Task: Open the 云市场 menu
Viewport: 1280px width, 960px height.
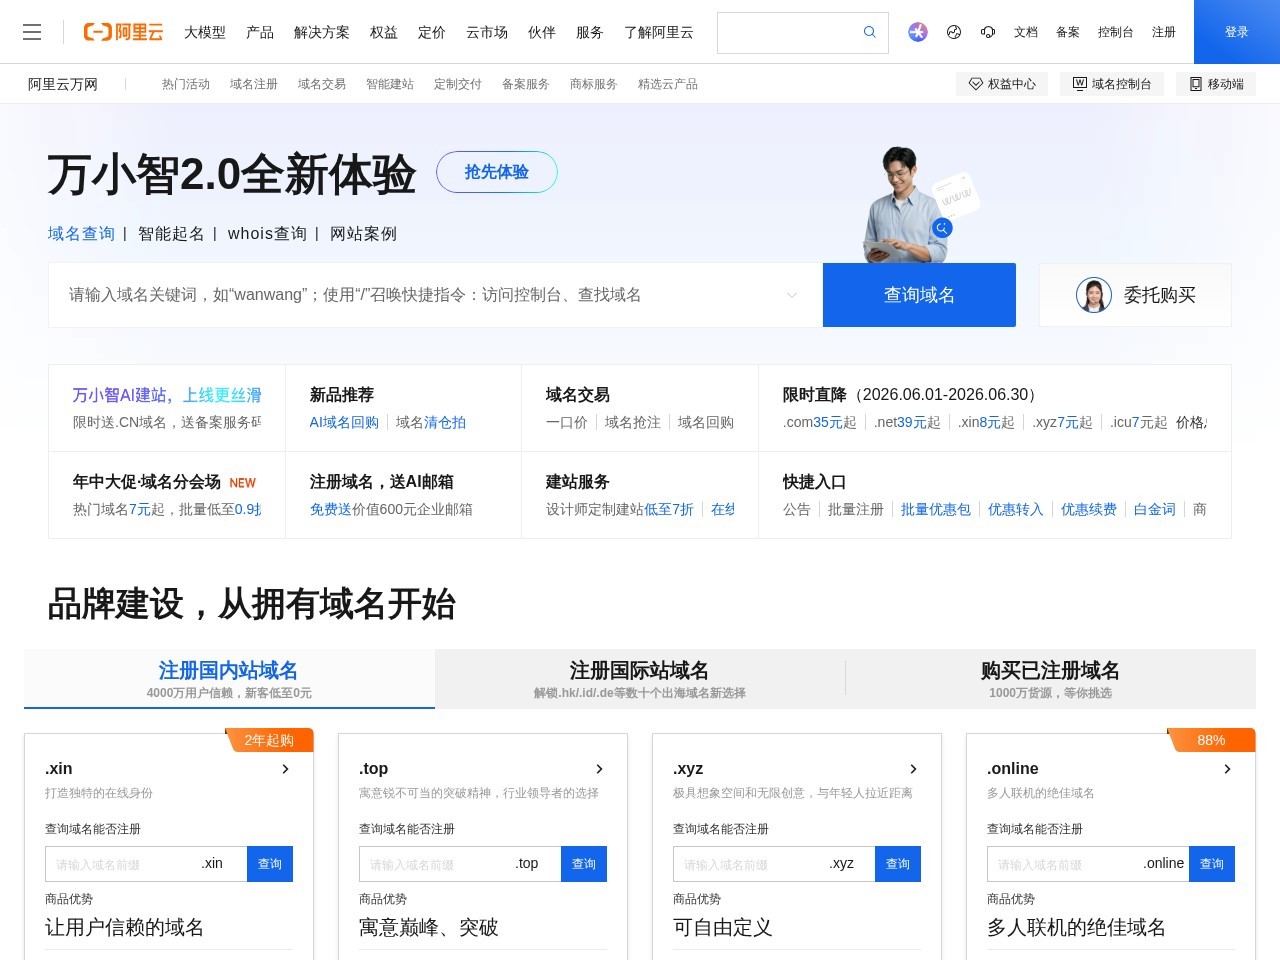Action: tap(487, 32)
